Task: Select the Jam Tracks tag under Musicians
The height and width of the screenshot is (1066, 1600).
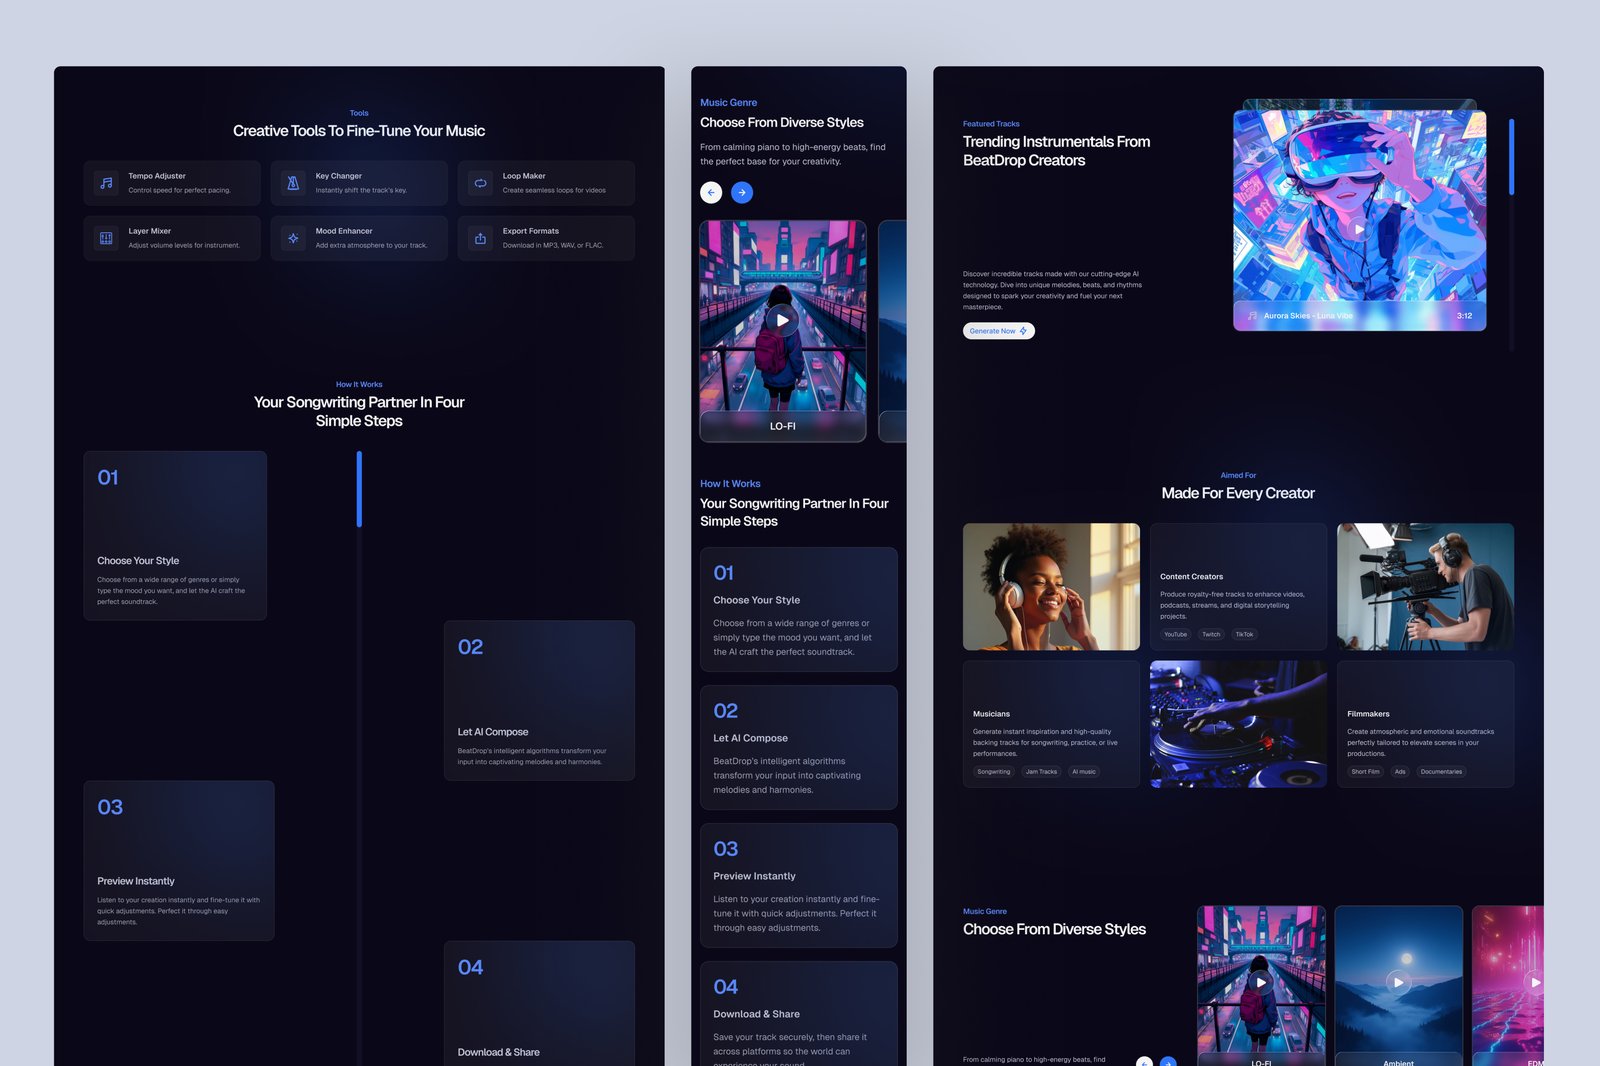Action: click(1041, 771)
